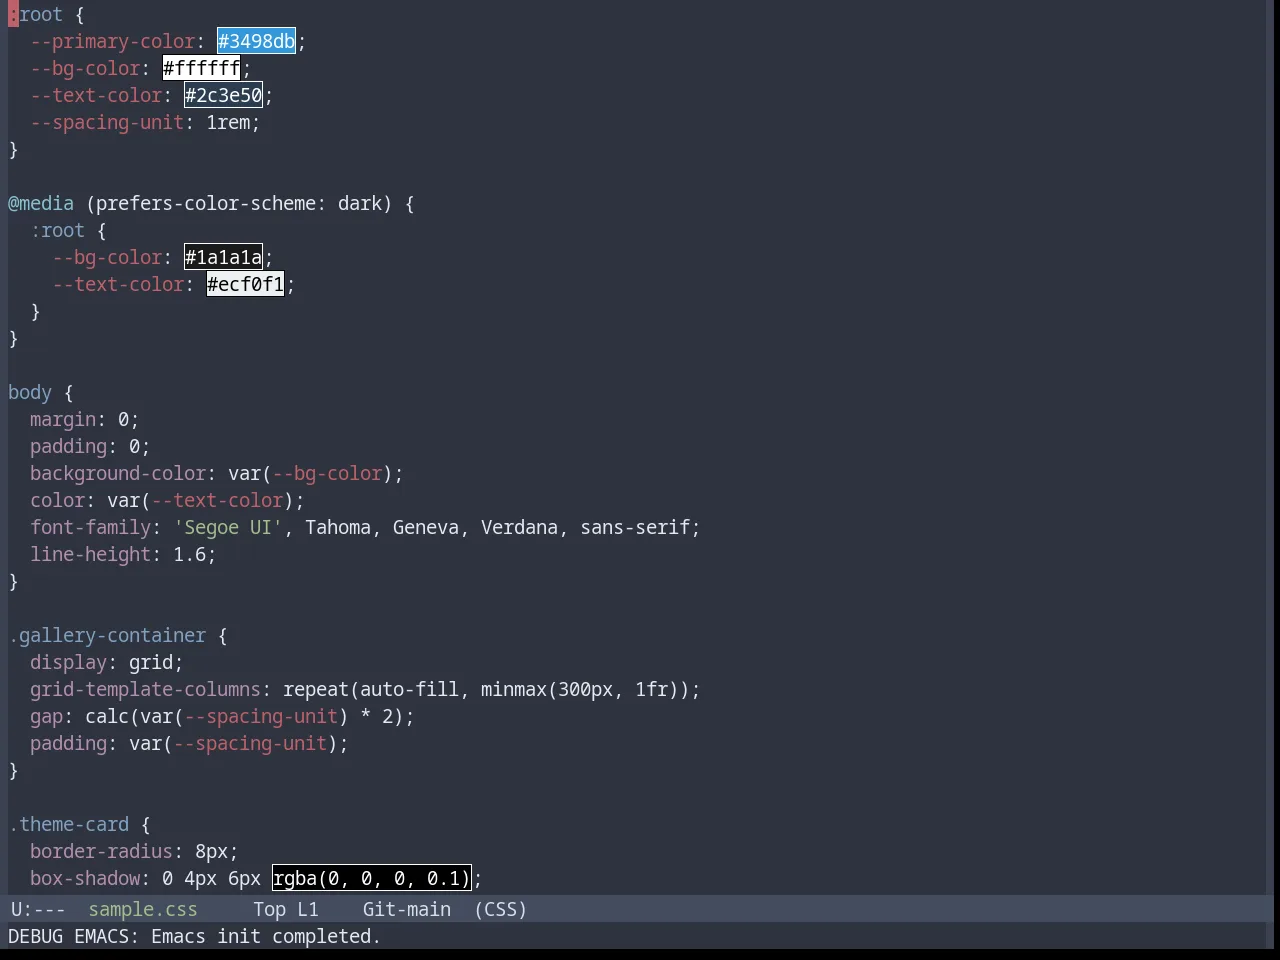
Task: Click the #3498db primary color value
Action: [256, 41]
